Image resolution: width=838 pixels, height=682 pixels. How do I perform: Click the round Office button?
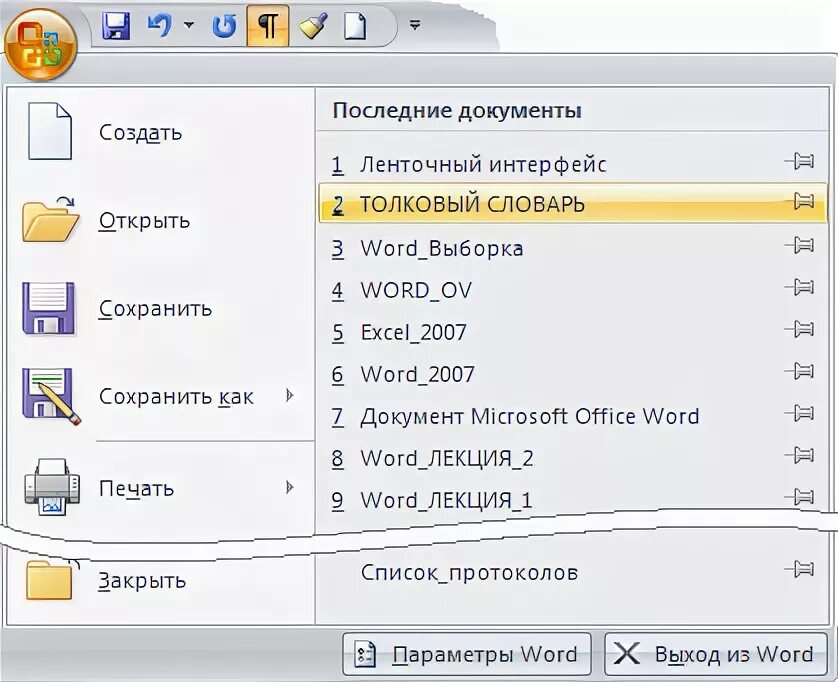(41, 44)
